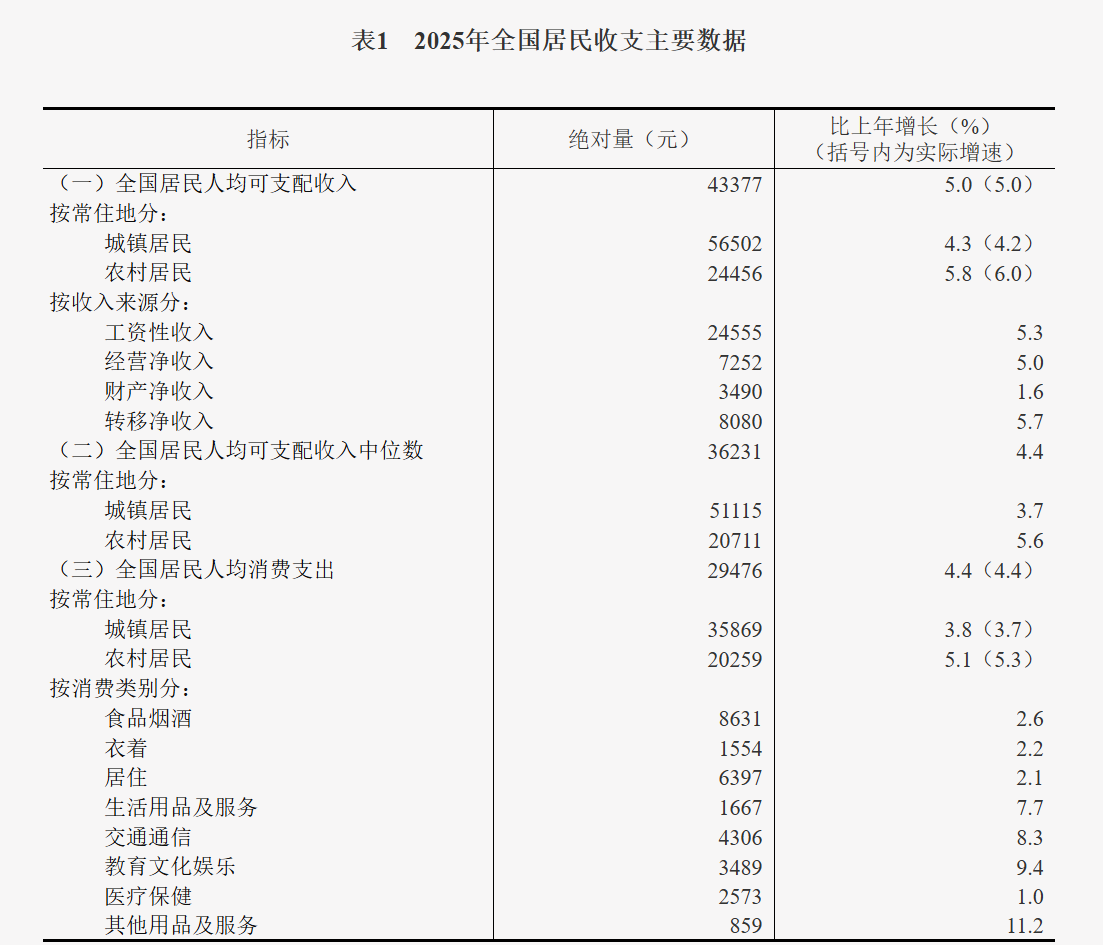Click the row label （一）全国居民人均可支配收入

tap(204, 184)
